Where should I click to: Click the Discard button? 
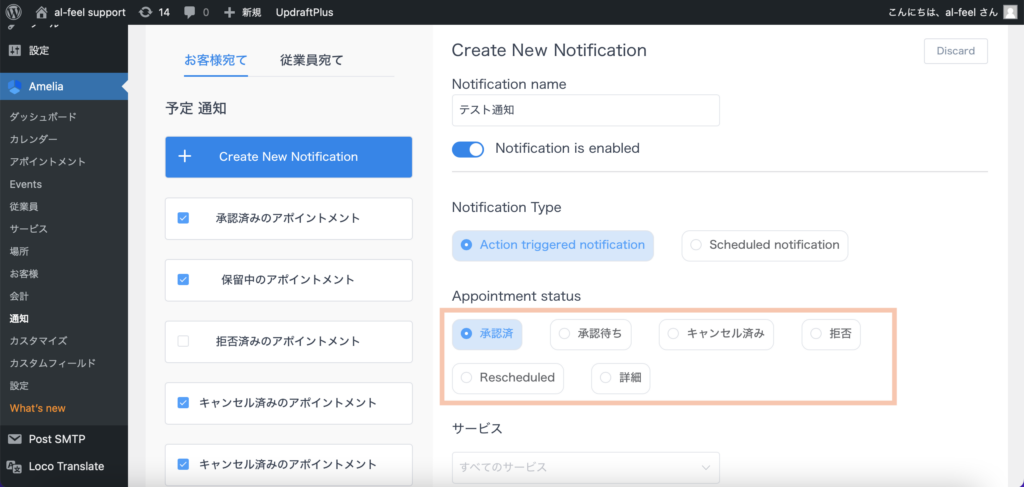(955, 51)
